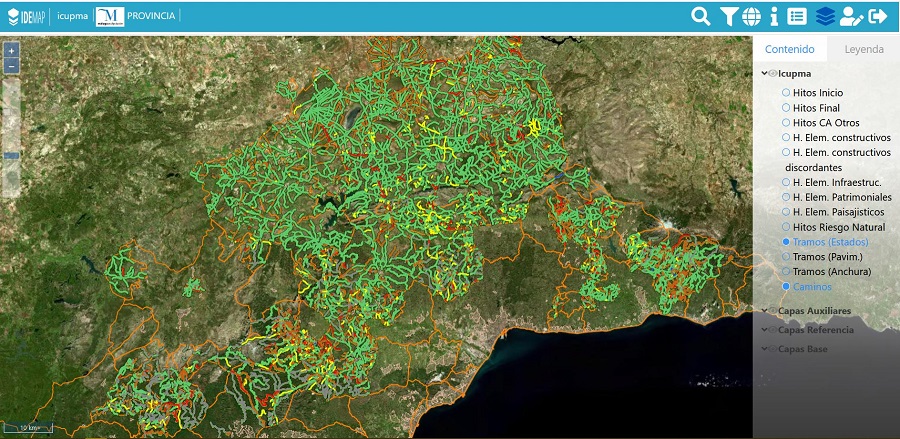Enable the Hitos Inicio layer
The height and width of the screenshot is (439, 900).
786,92
